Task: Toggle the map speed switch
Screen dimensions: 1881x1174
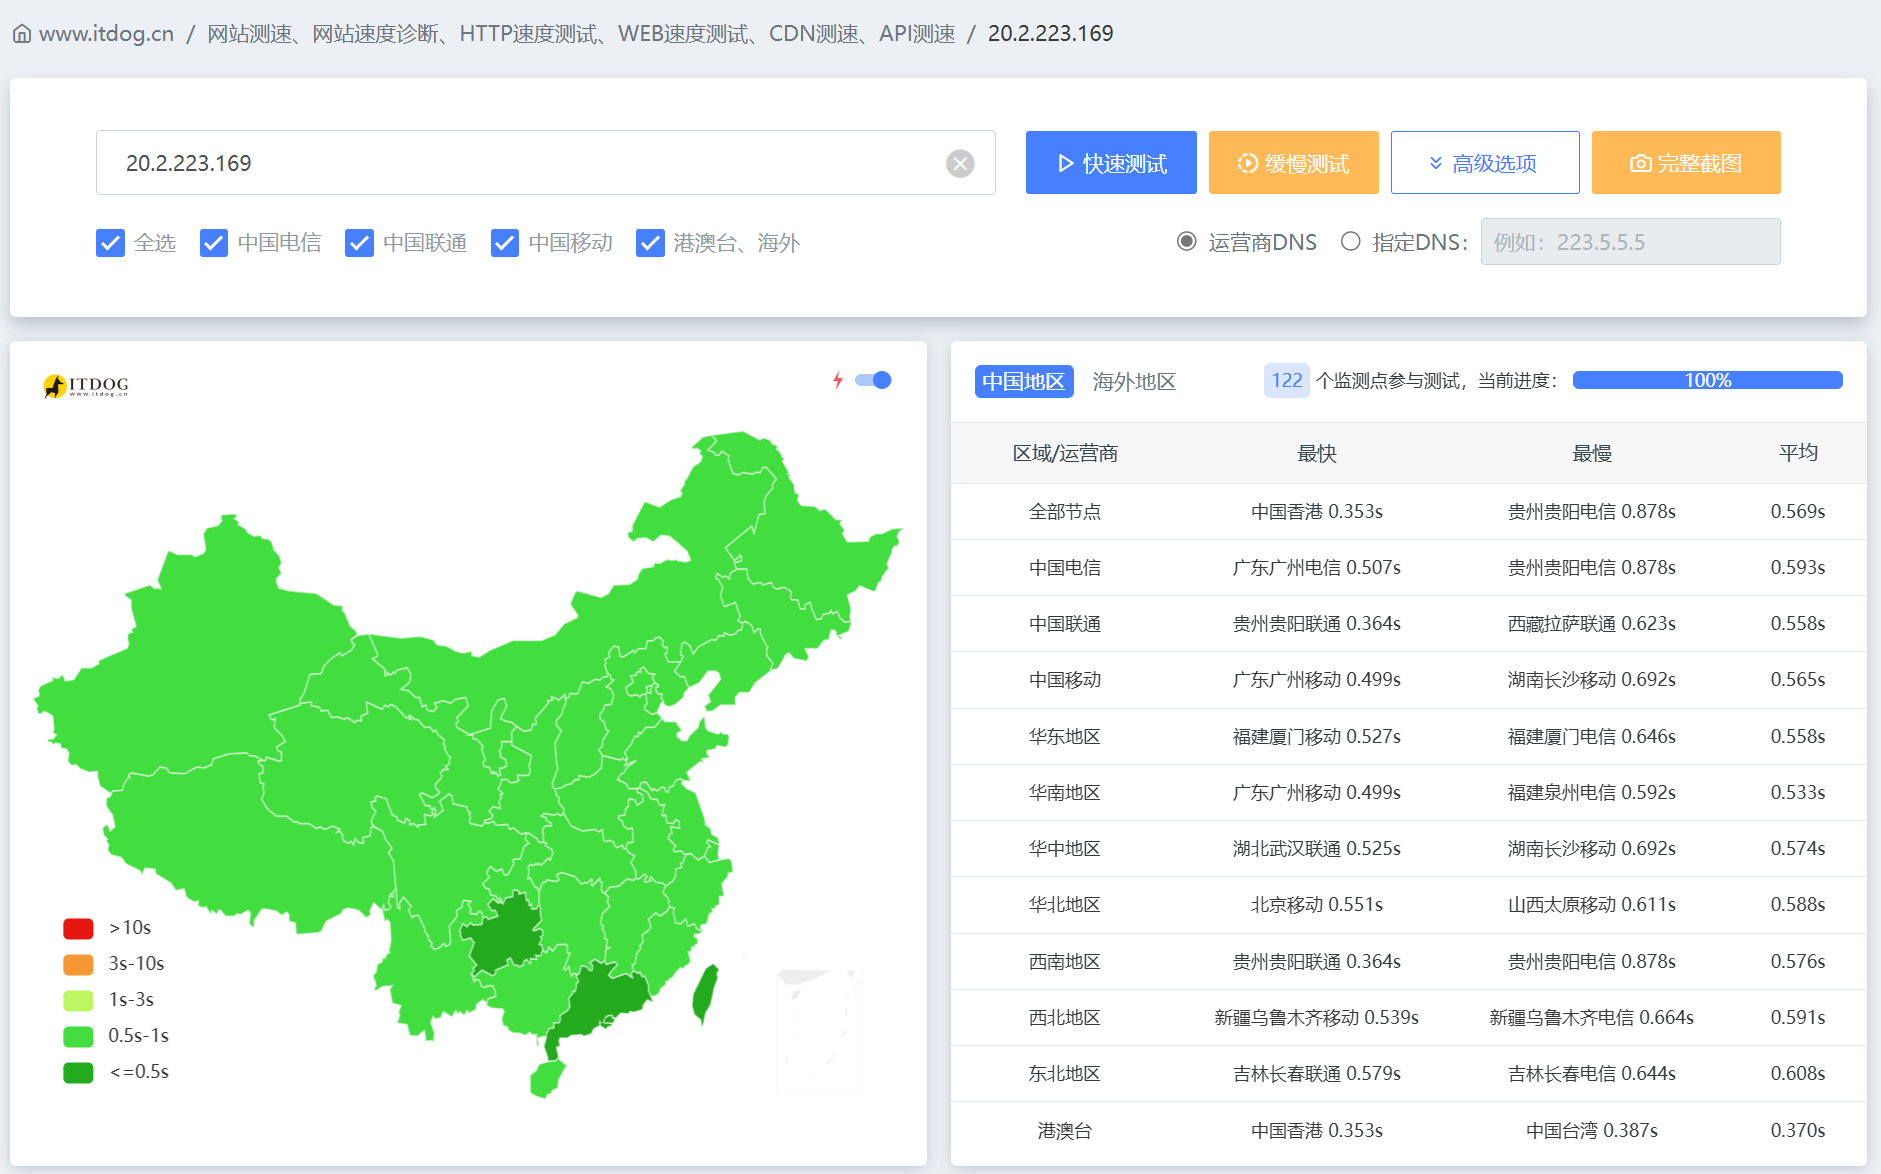Action: click(873, 380)
